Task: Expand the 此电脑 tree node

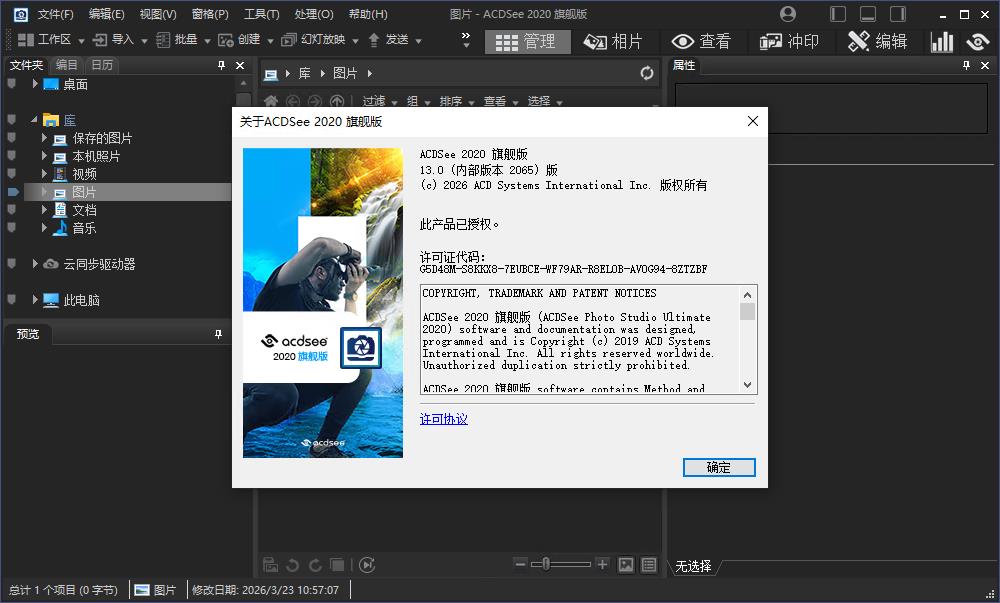Action: (35, 299)
